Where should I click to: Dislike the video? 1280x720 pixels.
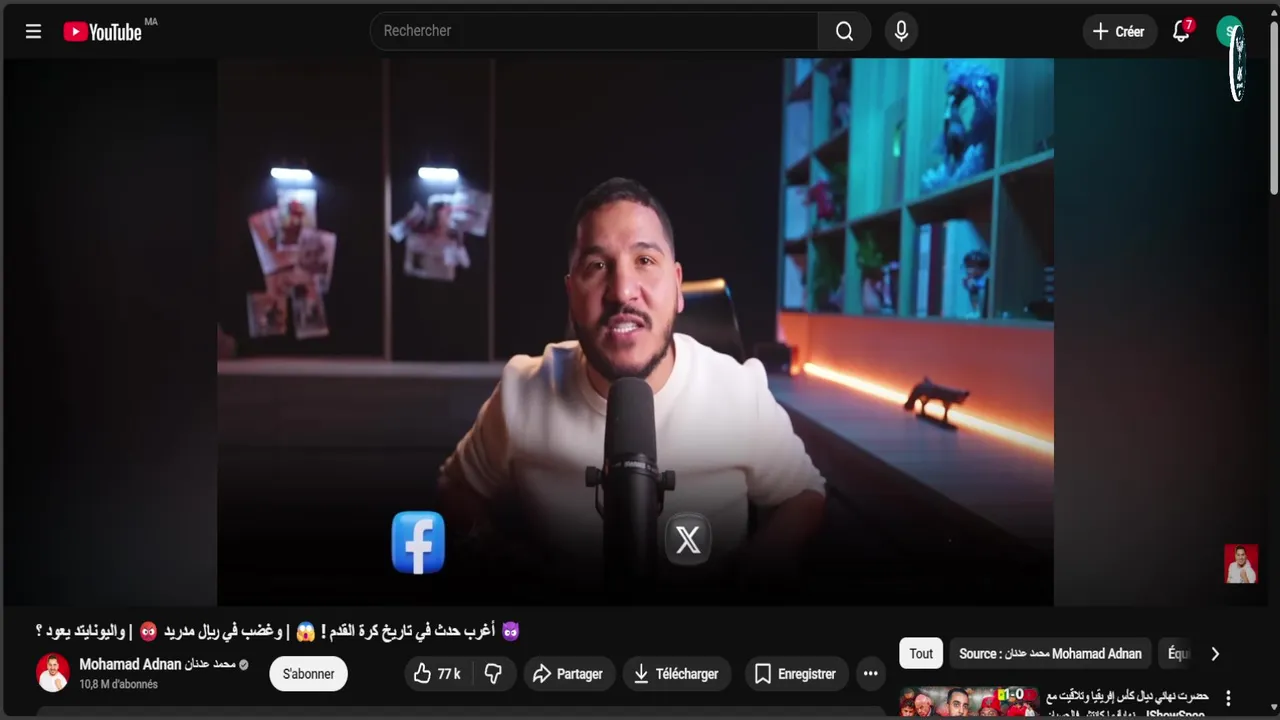click(493, 674)
